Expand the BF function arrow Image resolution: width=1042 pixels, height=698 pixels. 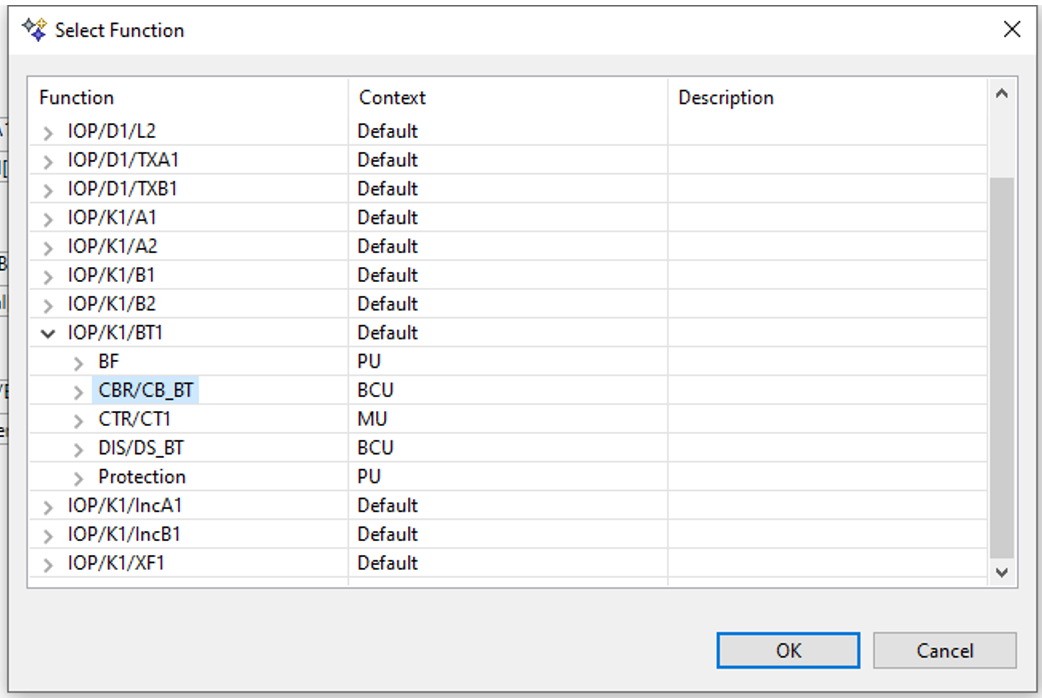click(x=79, y=362)
